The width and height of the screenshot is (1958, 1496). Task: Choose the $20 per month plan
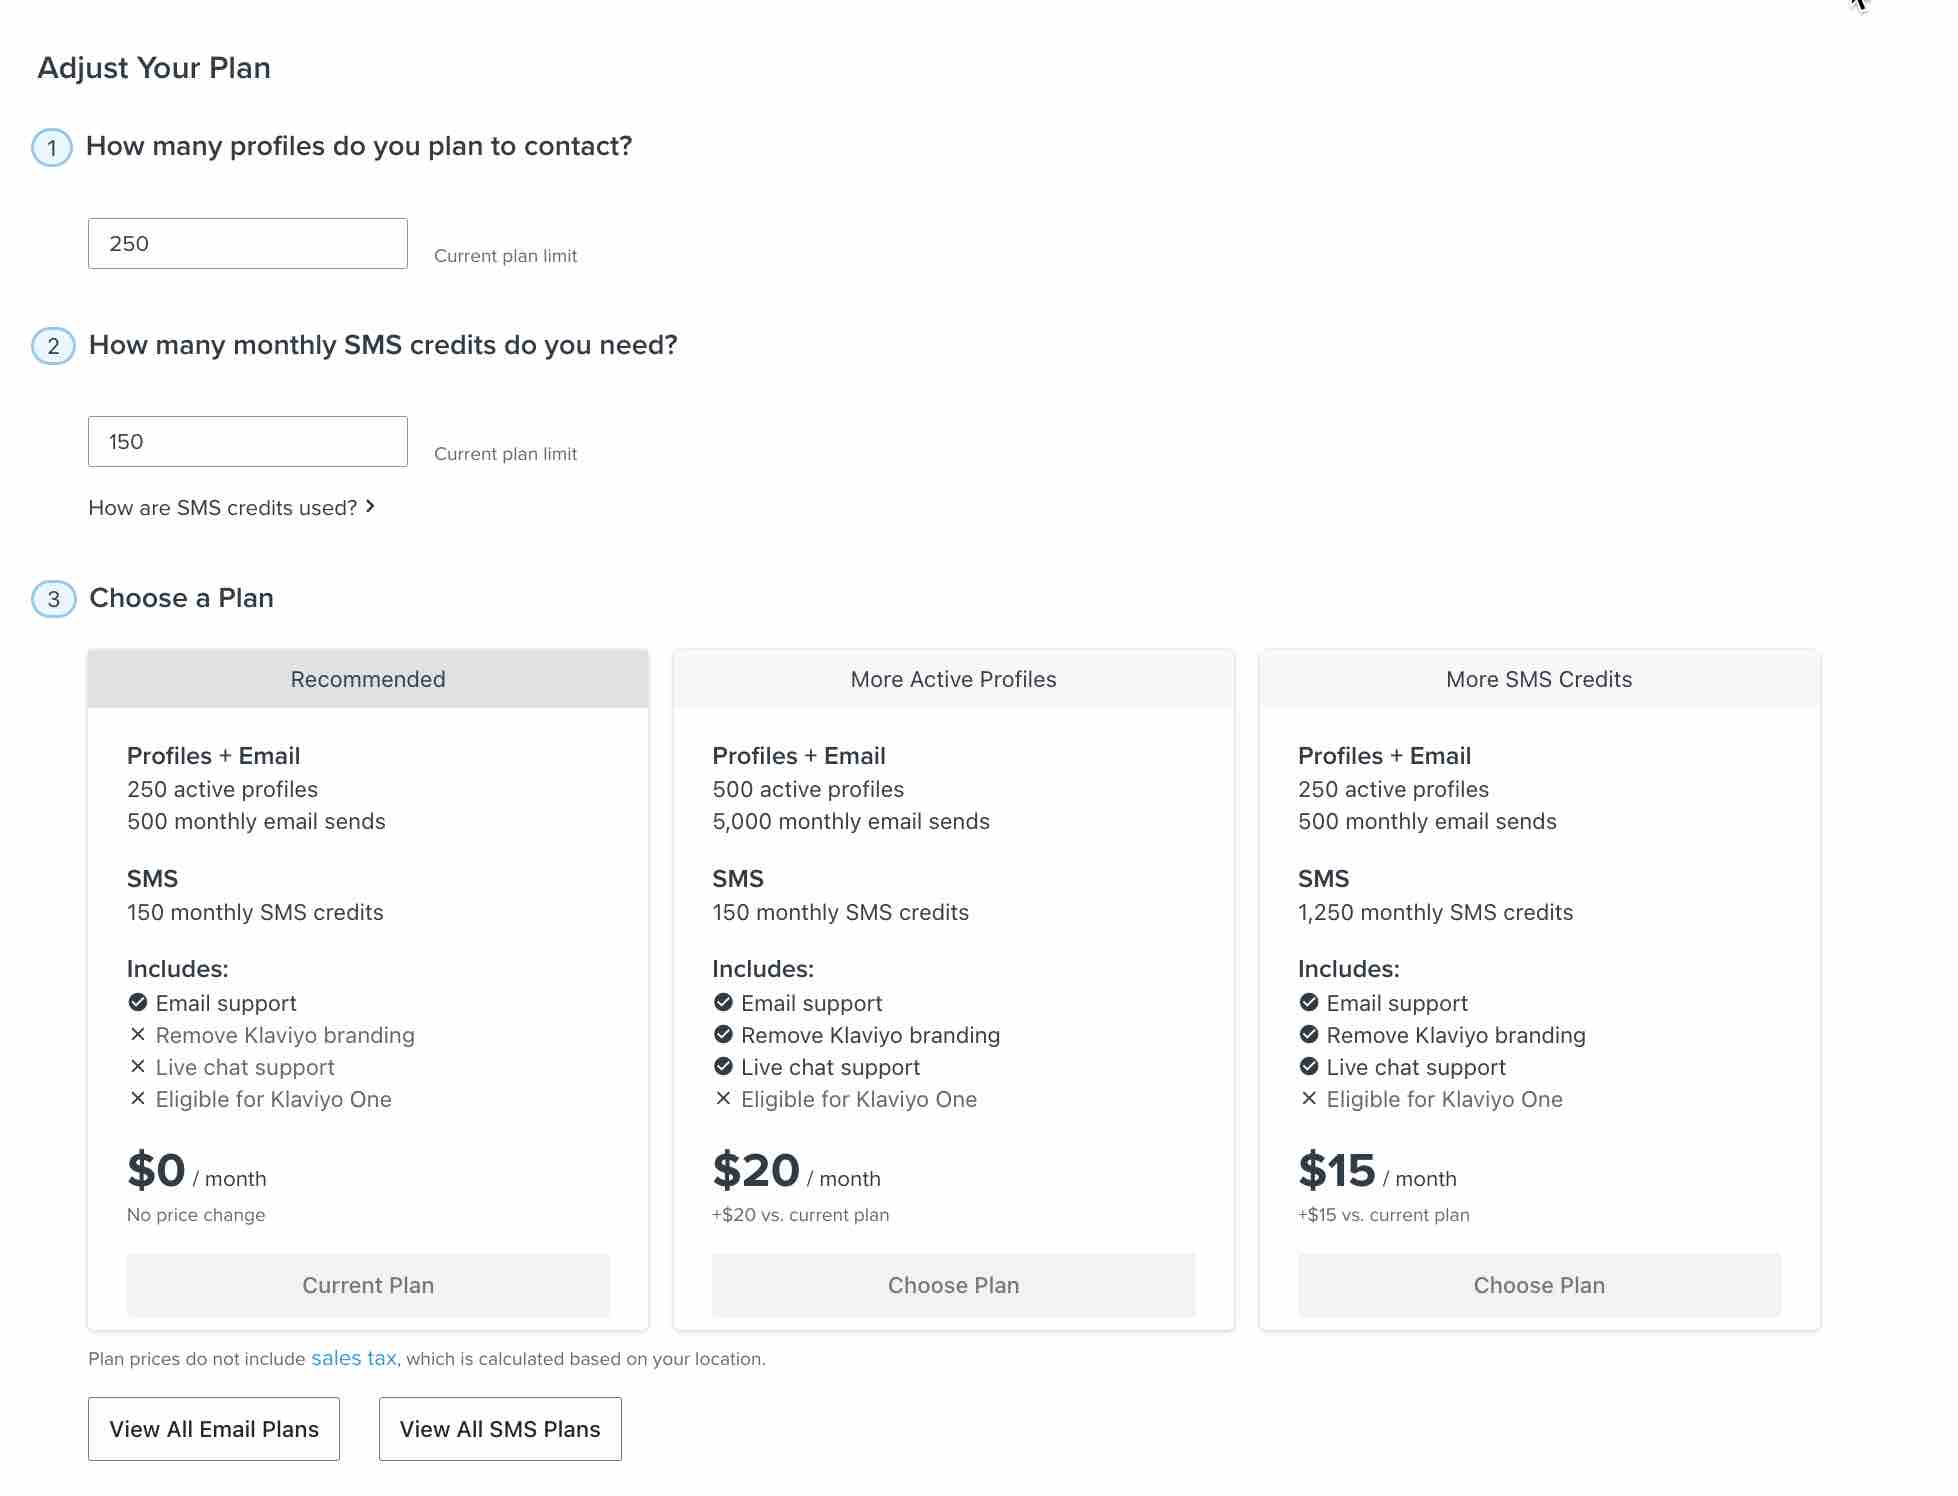point(953,1285)
